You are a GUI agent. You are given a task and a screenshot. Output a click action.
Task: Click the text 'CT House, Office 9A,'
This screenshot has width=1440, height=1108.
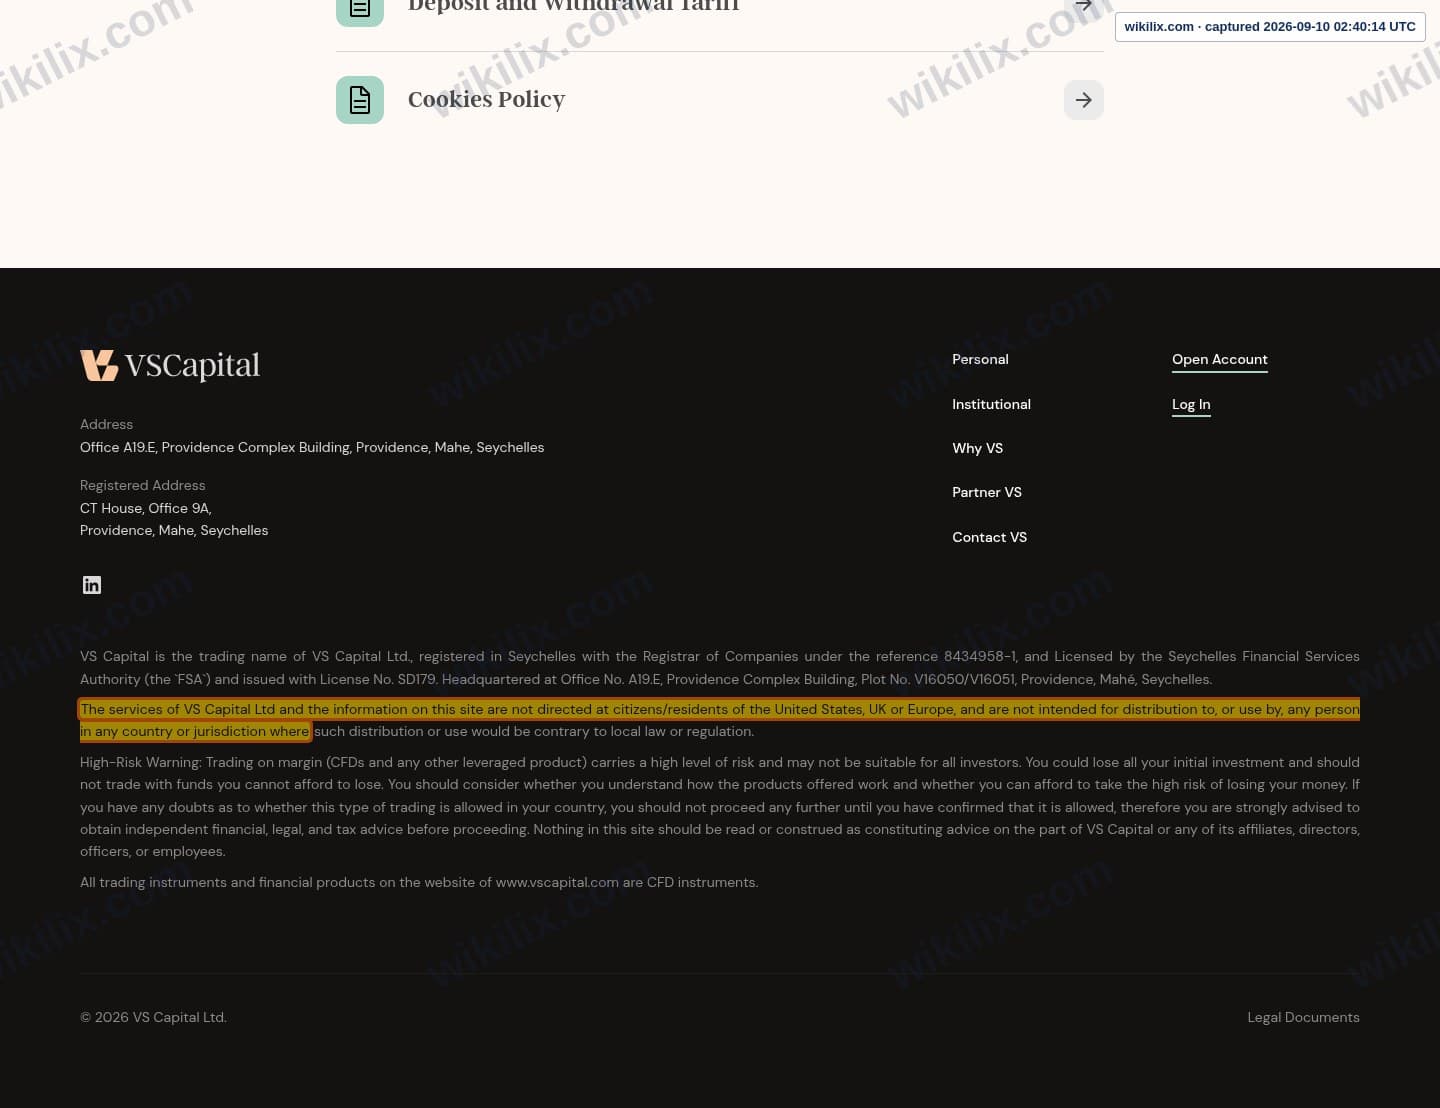[x=146, y=508]
